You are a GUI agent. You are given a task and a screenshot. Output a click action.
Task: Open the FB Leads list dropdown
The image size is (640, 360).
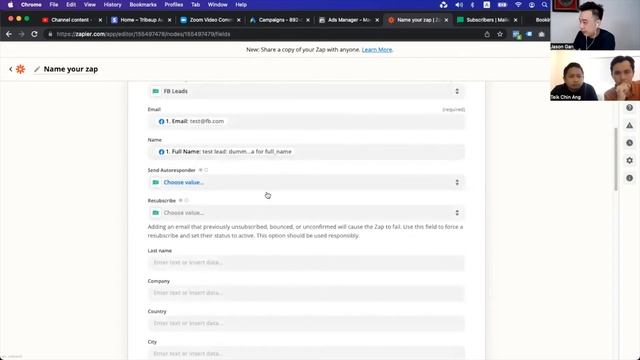tap(306, 91)
